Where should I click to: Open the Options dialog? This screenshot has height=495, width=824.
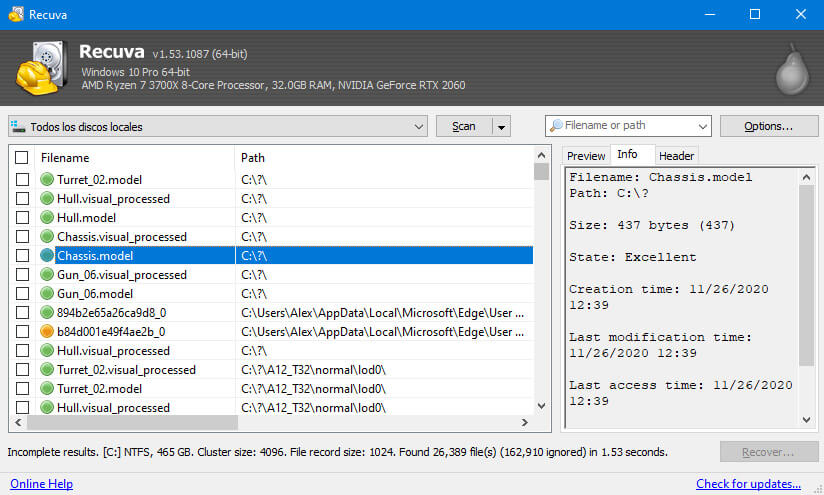tap(769, 126)
